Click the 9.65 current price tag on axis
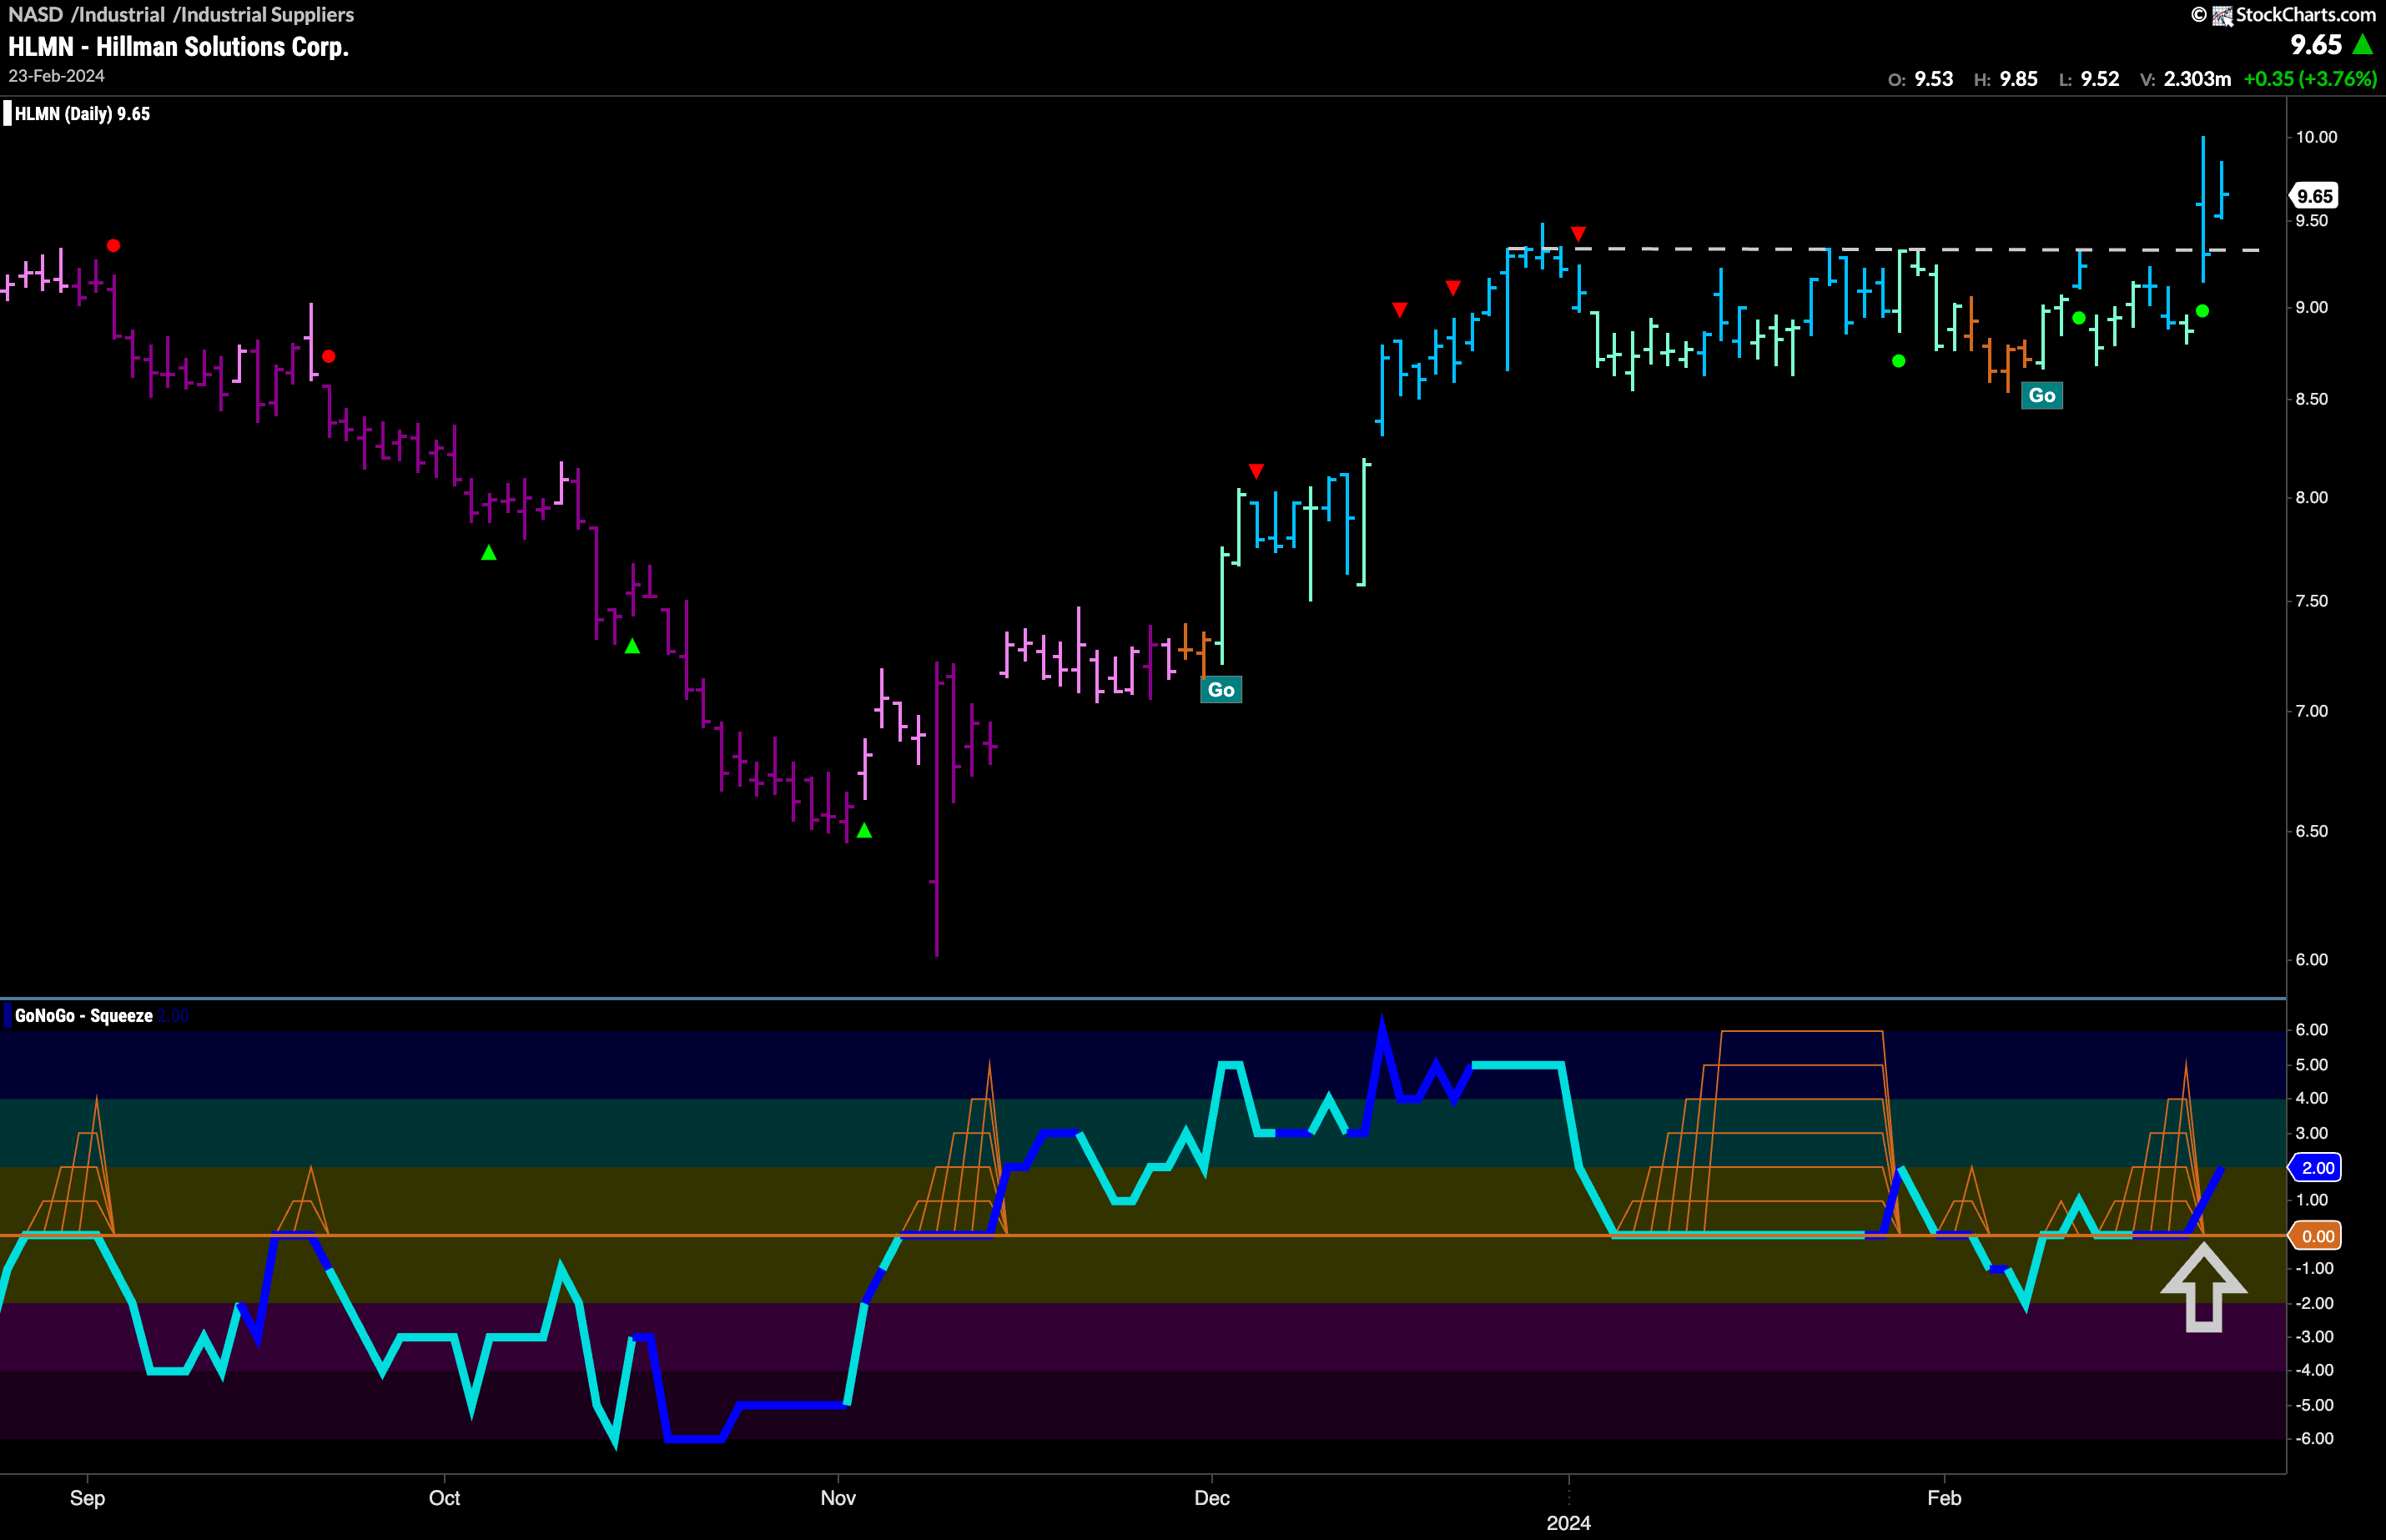This screenshot has width=2386, height=1540. pyautogui.click(x=2314, y=196)
